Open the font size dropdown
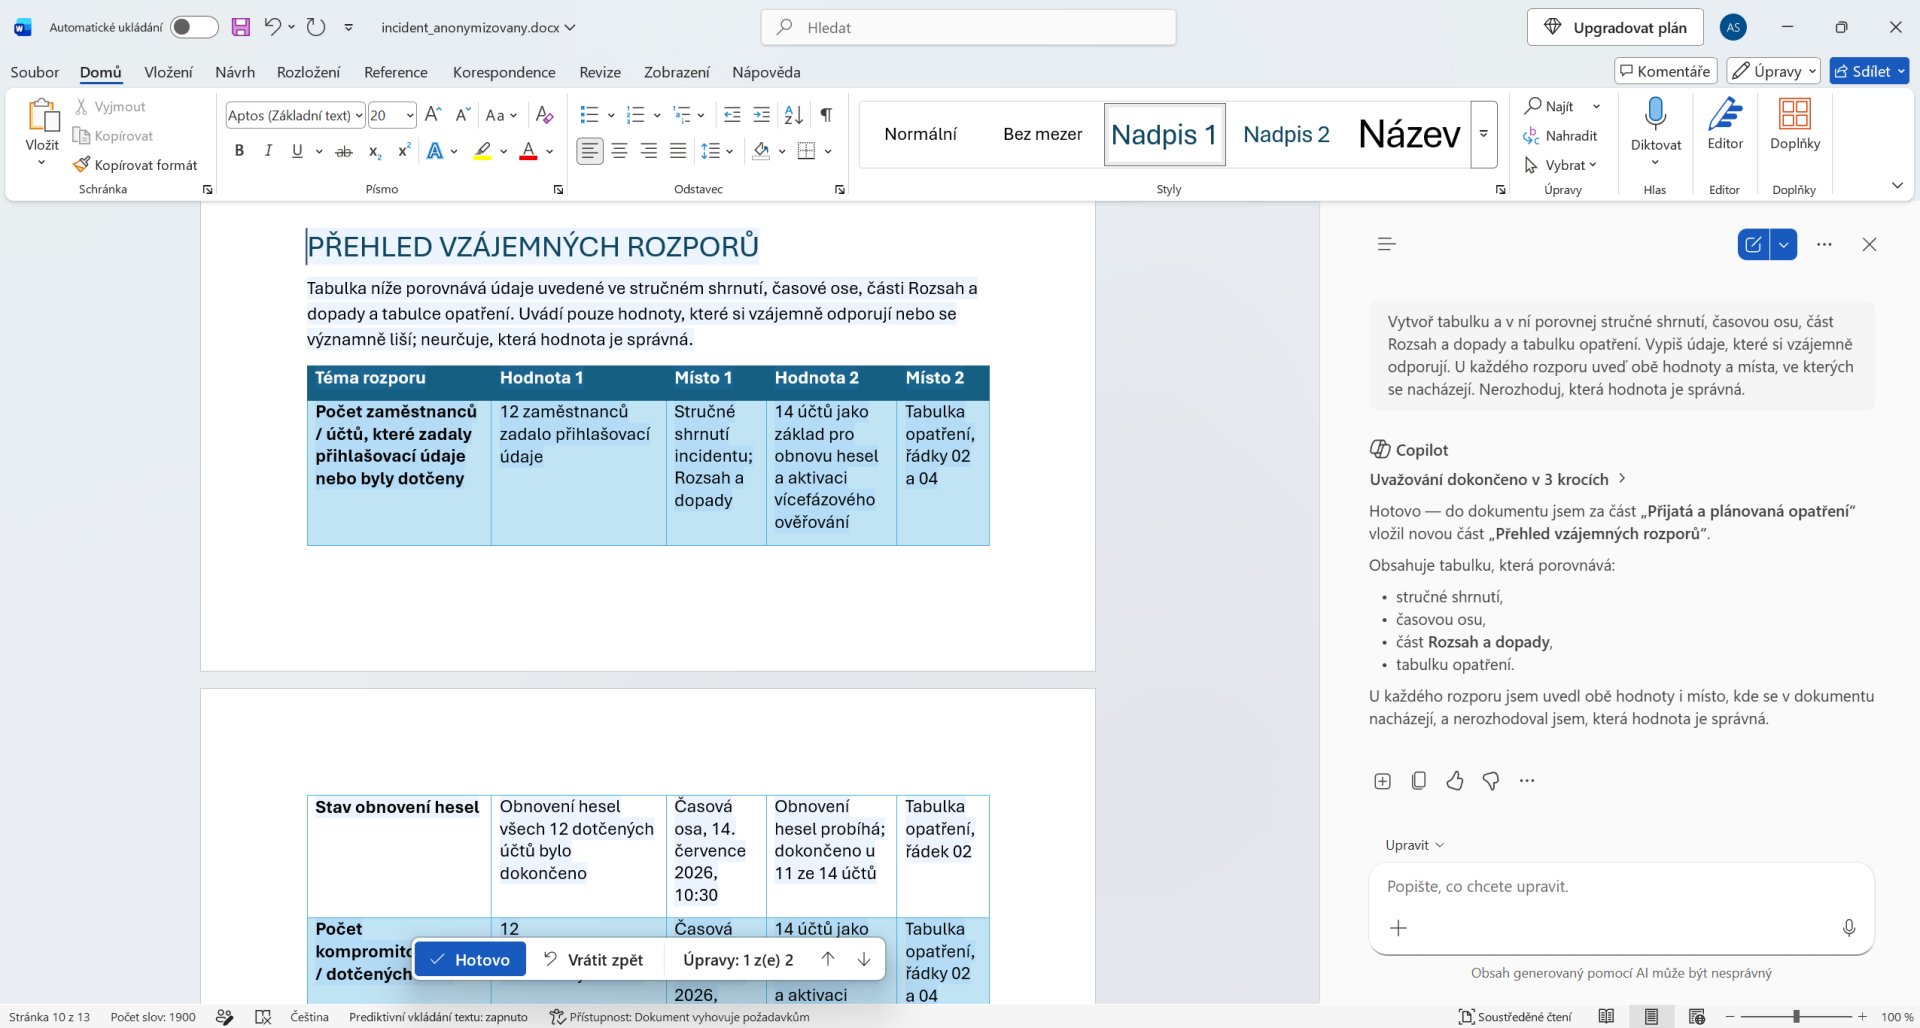 click(410, 115)
